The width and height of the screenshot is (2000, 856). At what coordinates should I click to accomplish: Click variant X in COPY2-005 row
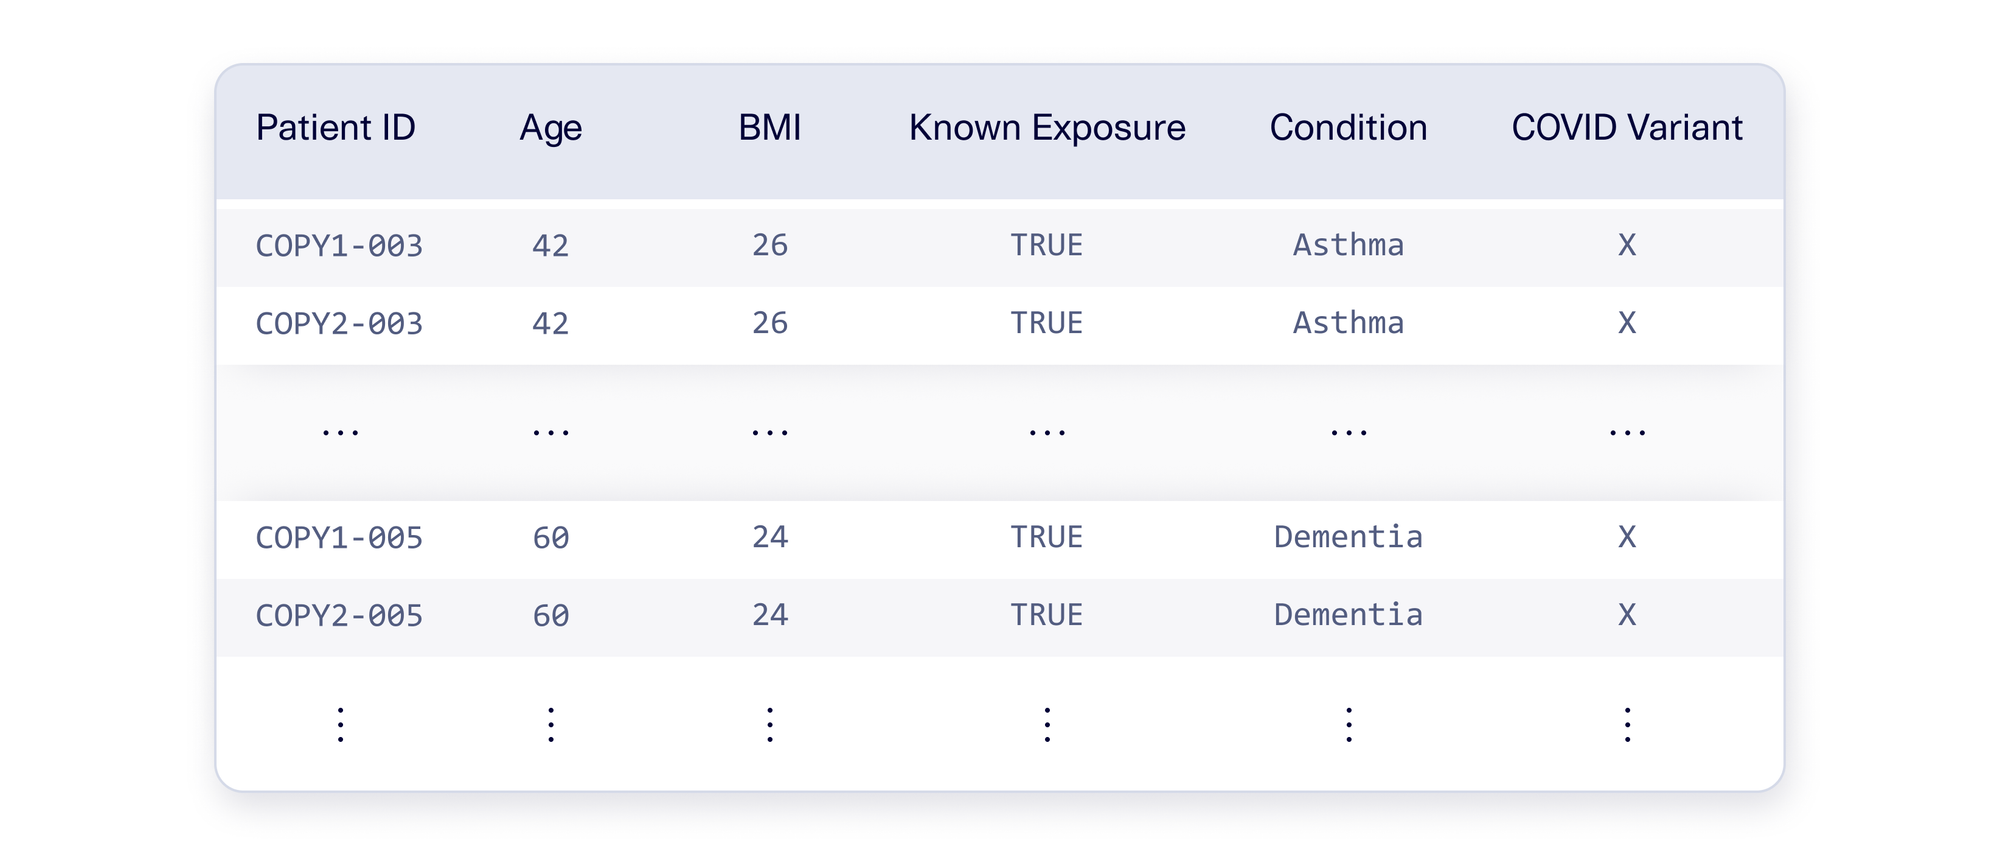click(1627, 614)
